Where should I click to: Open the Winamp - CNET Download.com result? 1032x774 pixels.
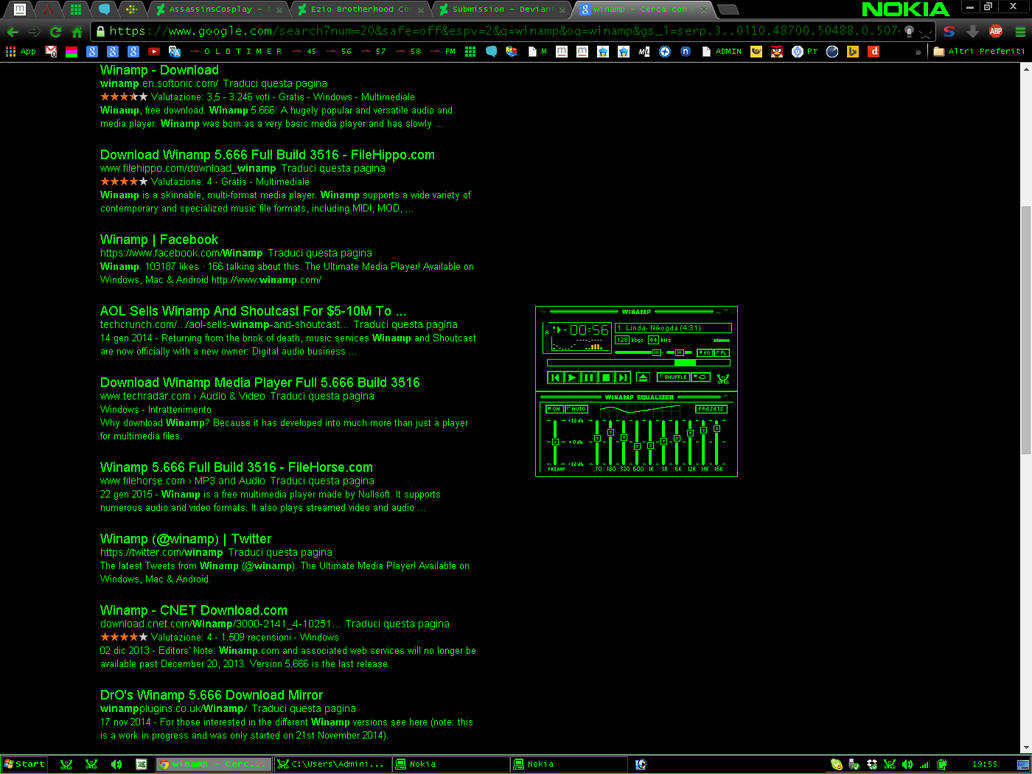(194, 610)
